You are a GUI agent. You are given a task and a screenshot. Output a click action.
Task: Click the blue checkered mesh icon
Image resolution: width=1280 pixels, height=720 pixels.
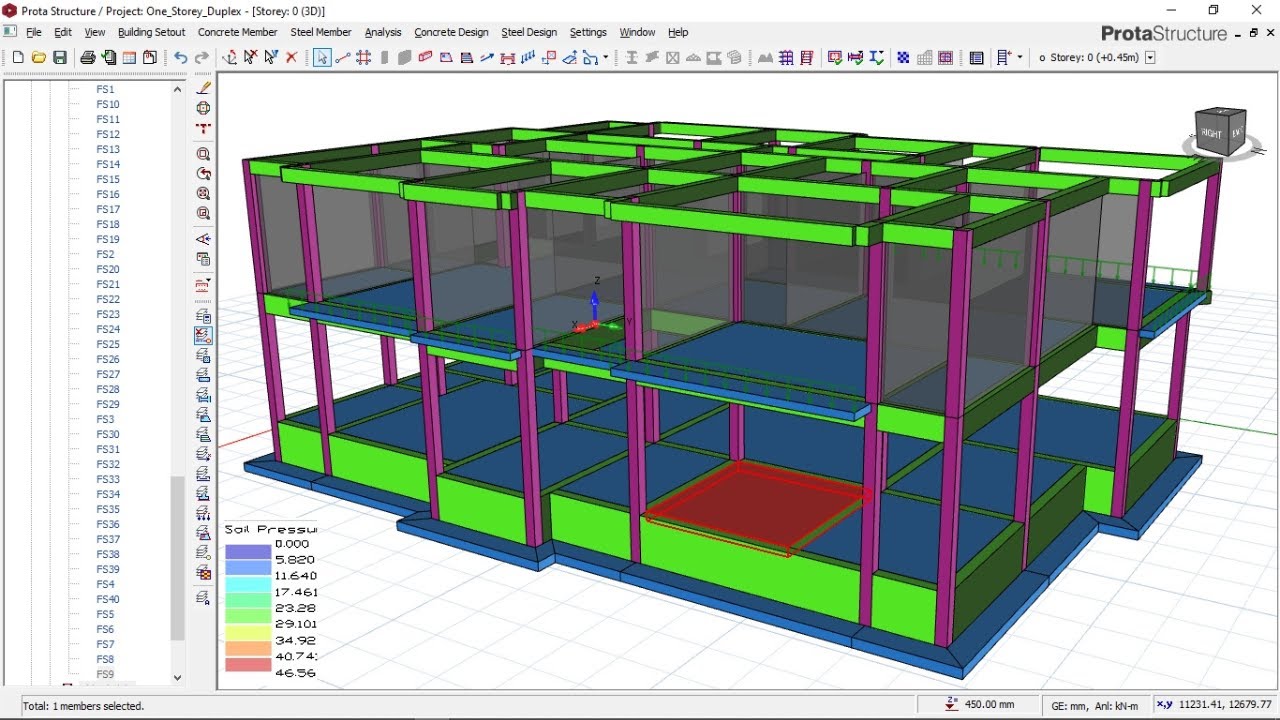point(903,58)
